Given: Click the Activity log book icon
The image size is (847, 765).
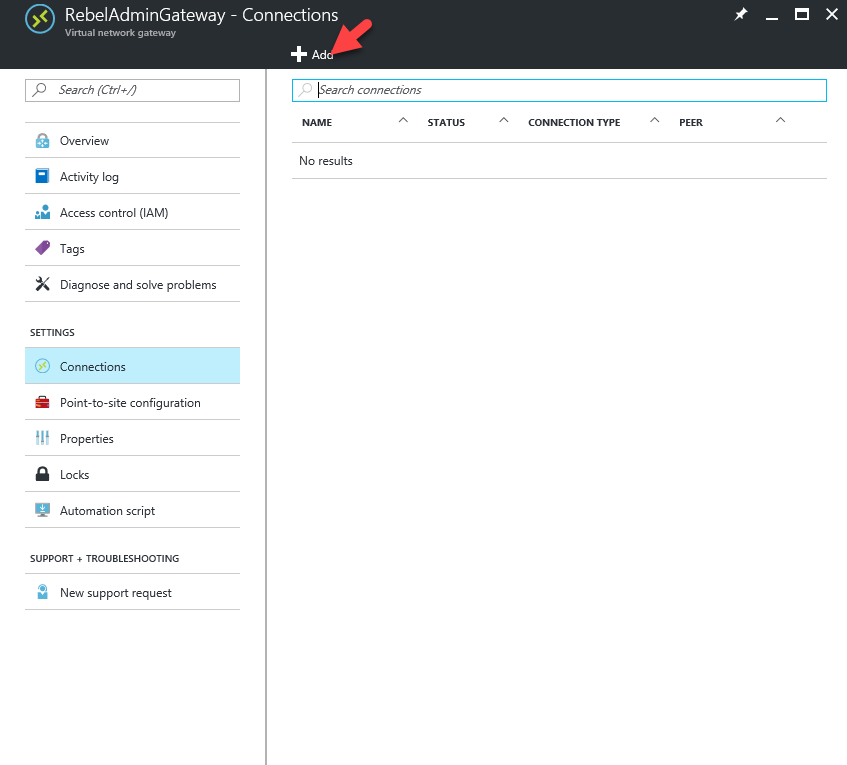Looking at the screenshot, I should 42,176.
